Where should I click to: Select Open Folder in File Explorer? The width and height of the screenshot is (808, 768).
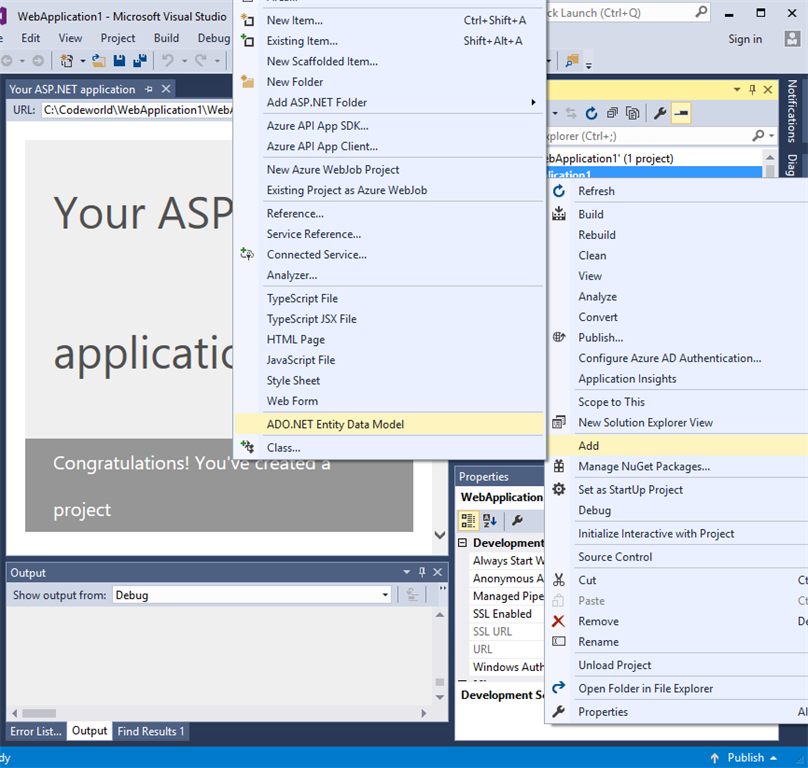677,689
